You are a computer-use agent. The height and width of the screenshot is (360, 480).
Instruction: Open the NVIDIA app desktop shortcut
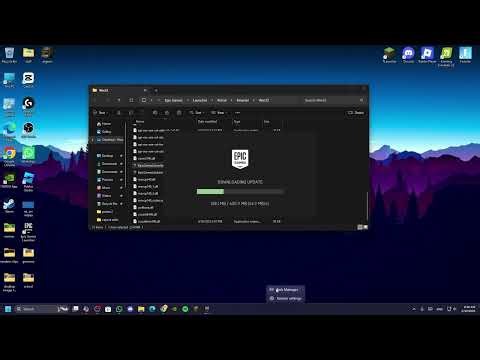pos(9,180)
